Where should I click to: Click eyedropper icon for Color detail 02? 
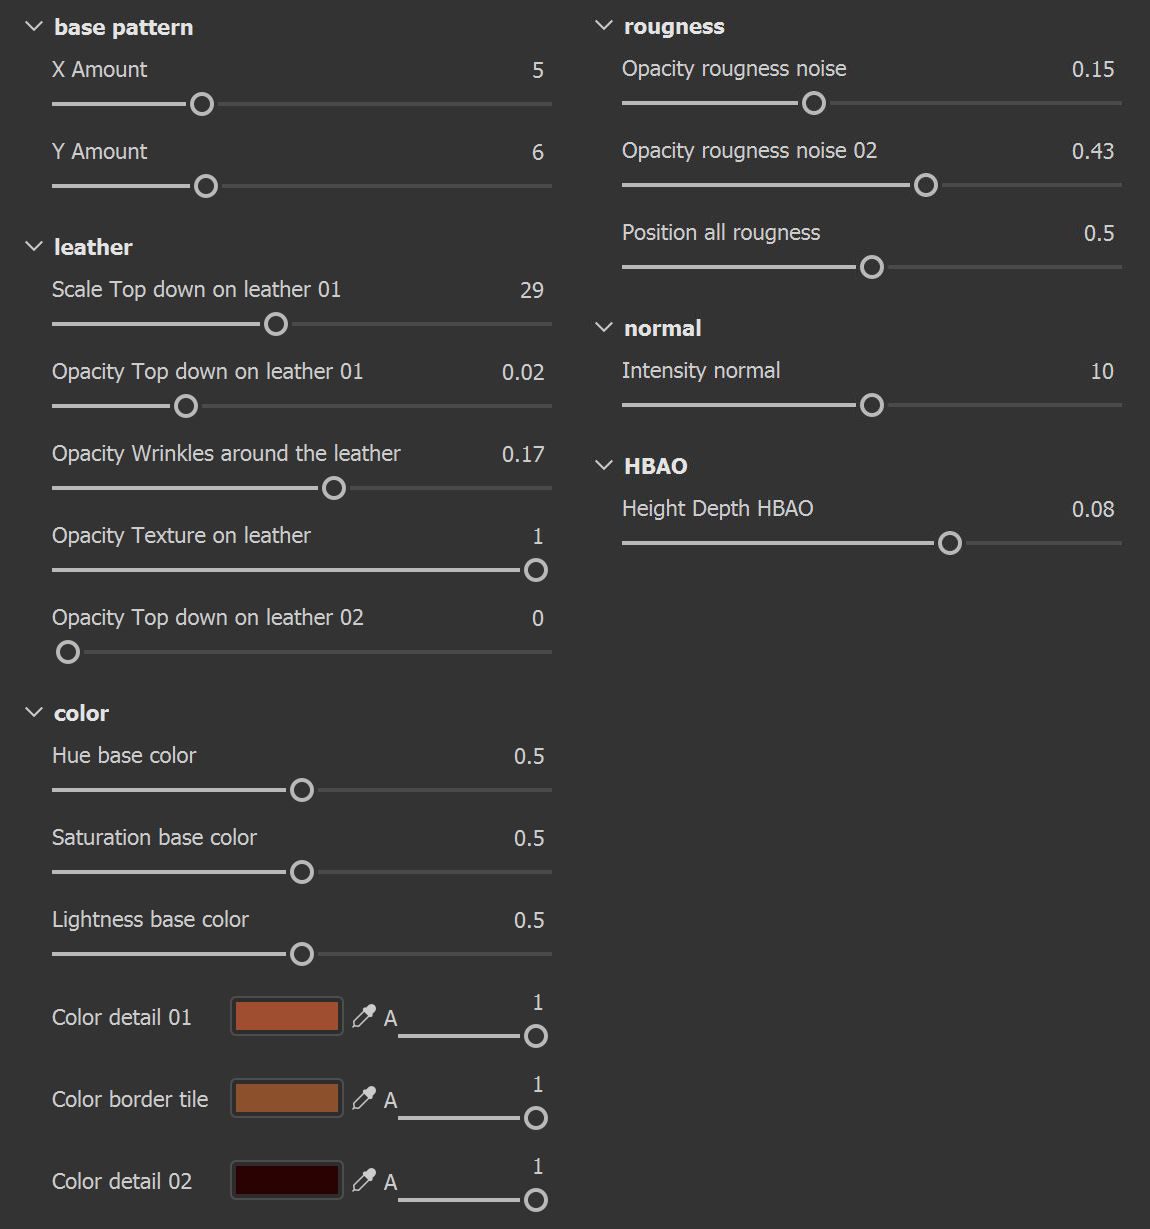[364, 1180]
